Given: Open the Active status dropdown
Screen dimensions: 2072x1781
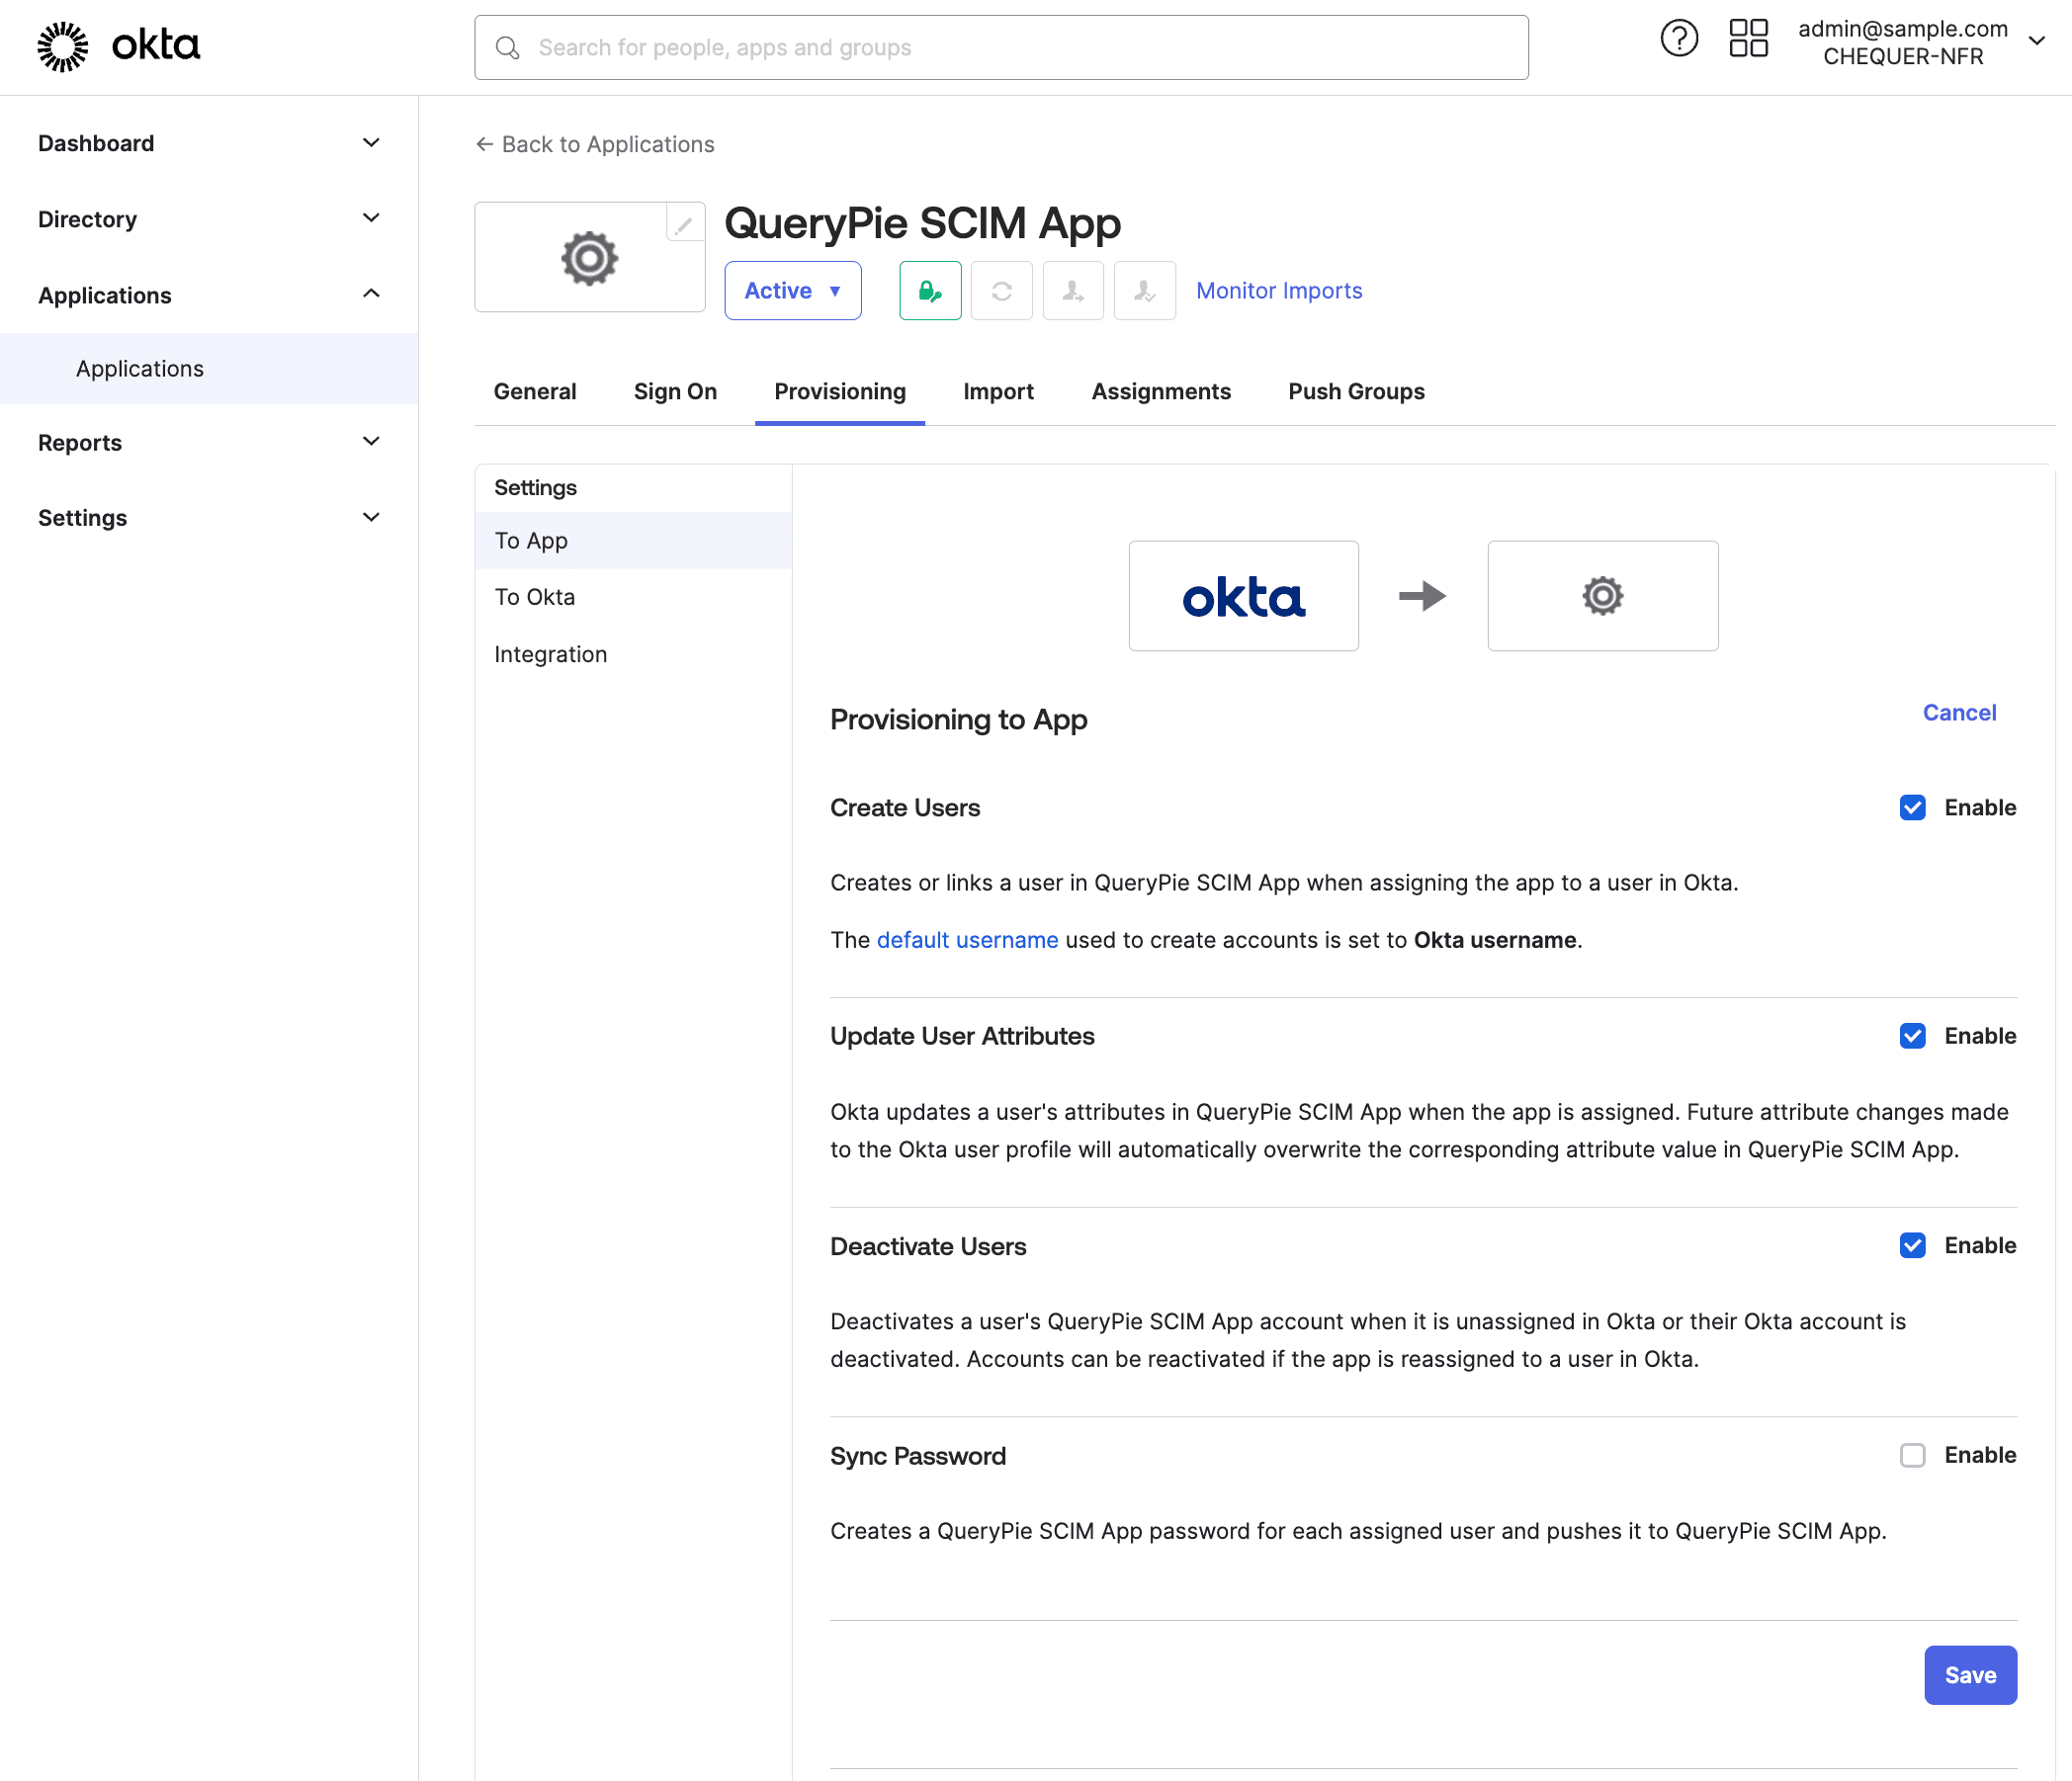Looking at the screenshot, I should tap(792, 290).
